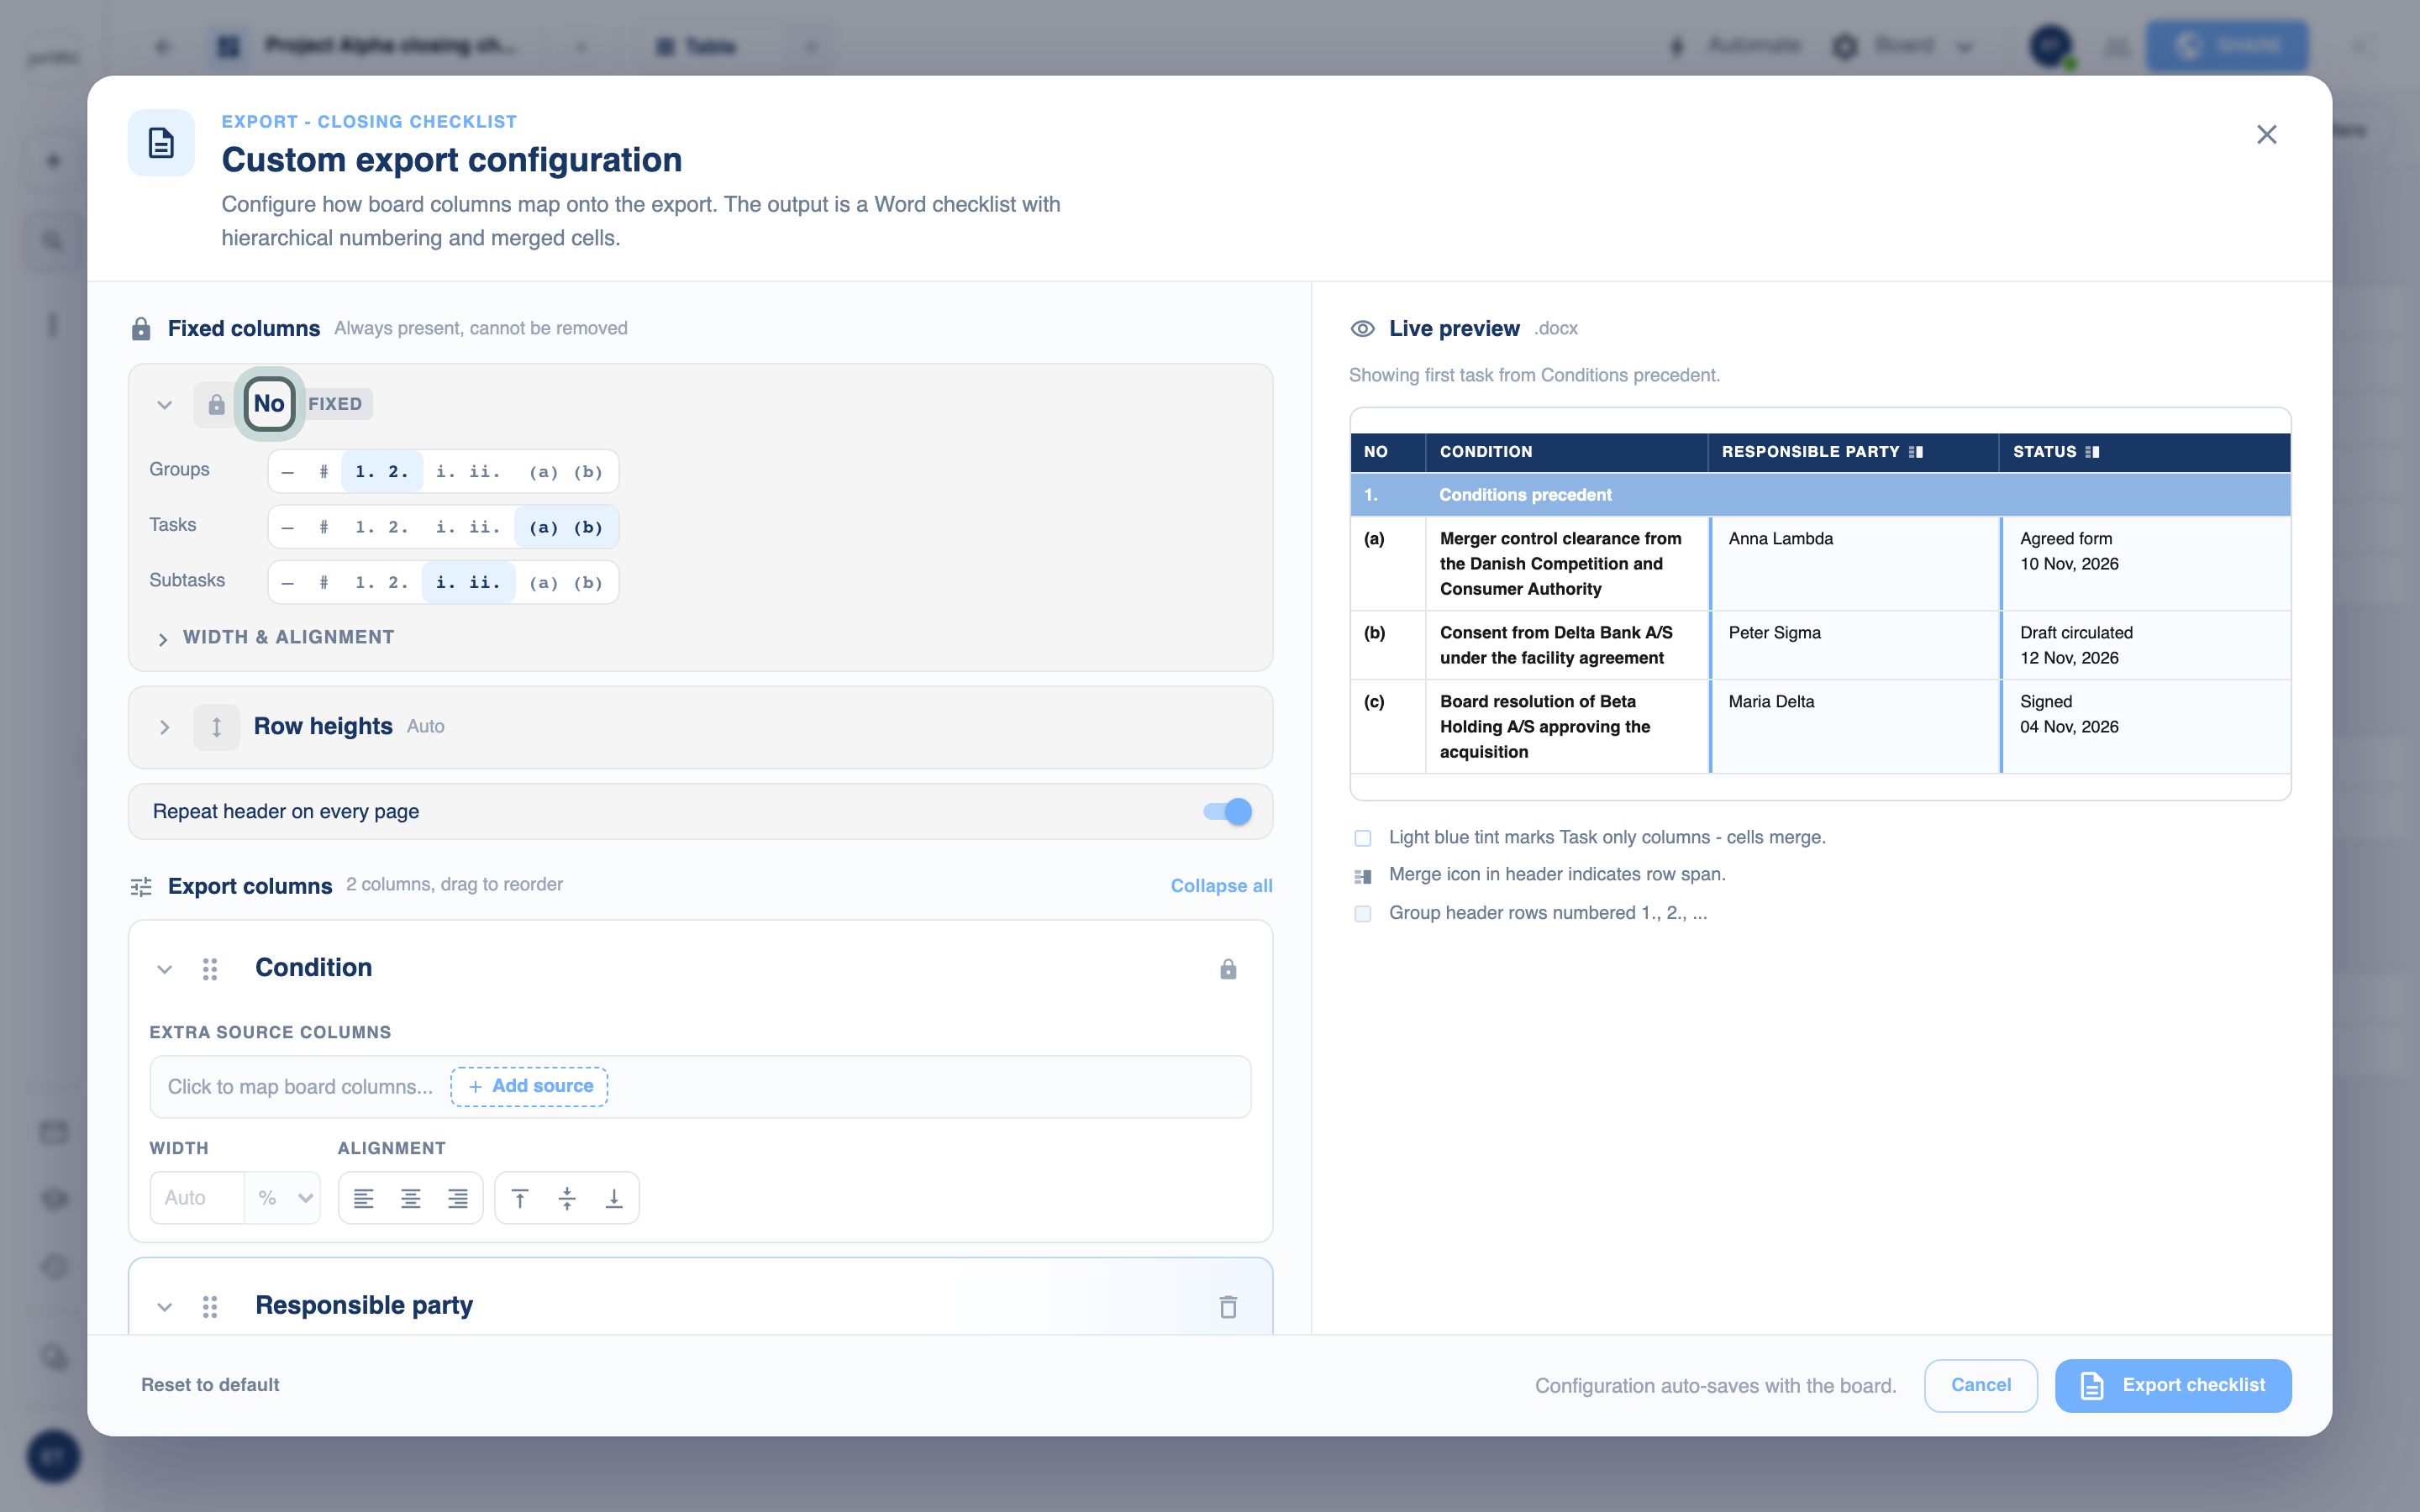2420x1512 pixels.
Task: Close the Custom export configuration dialog
Action: tap(2266, 135)
